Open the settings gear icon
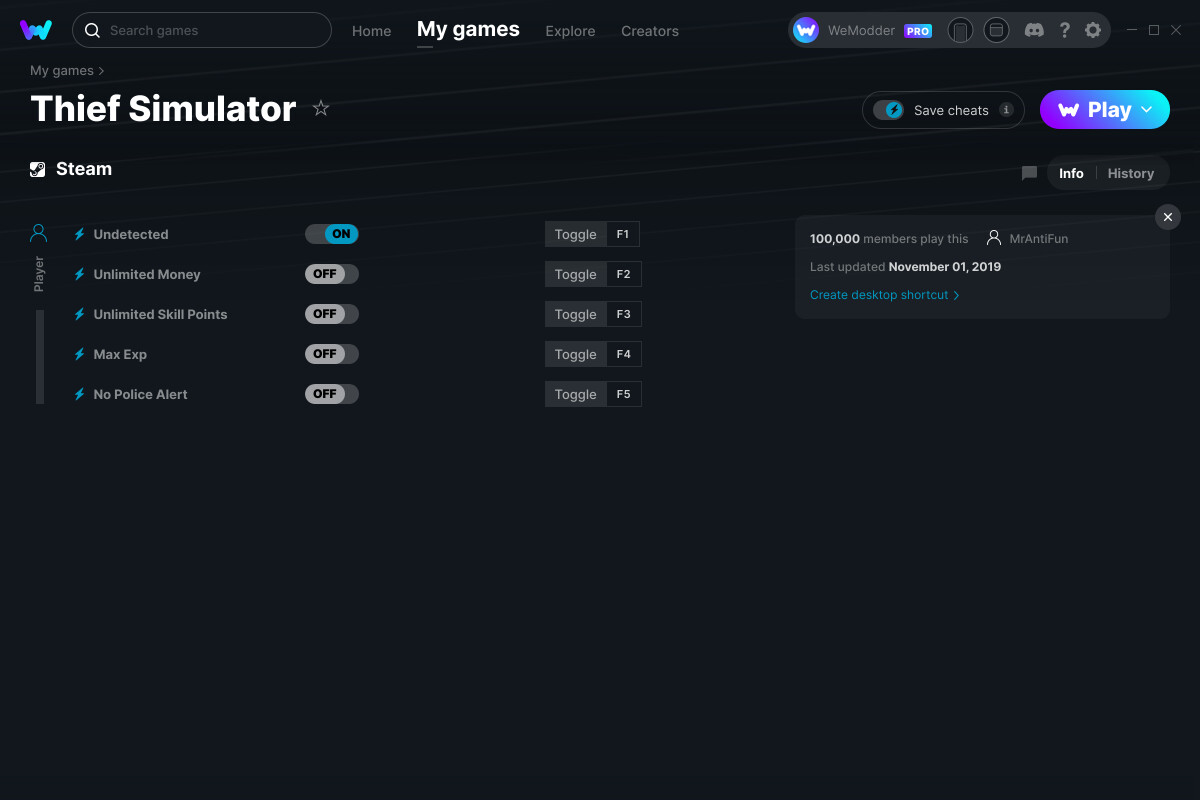 point(1093,30)
